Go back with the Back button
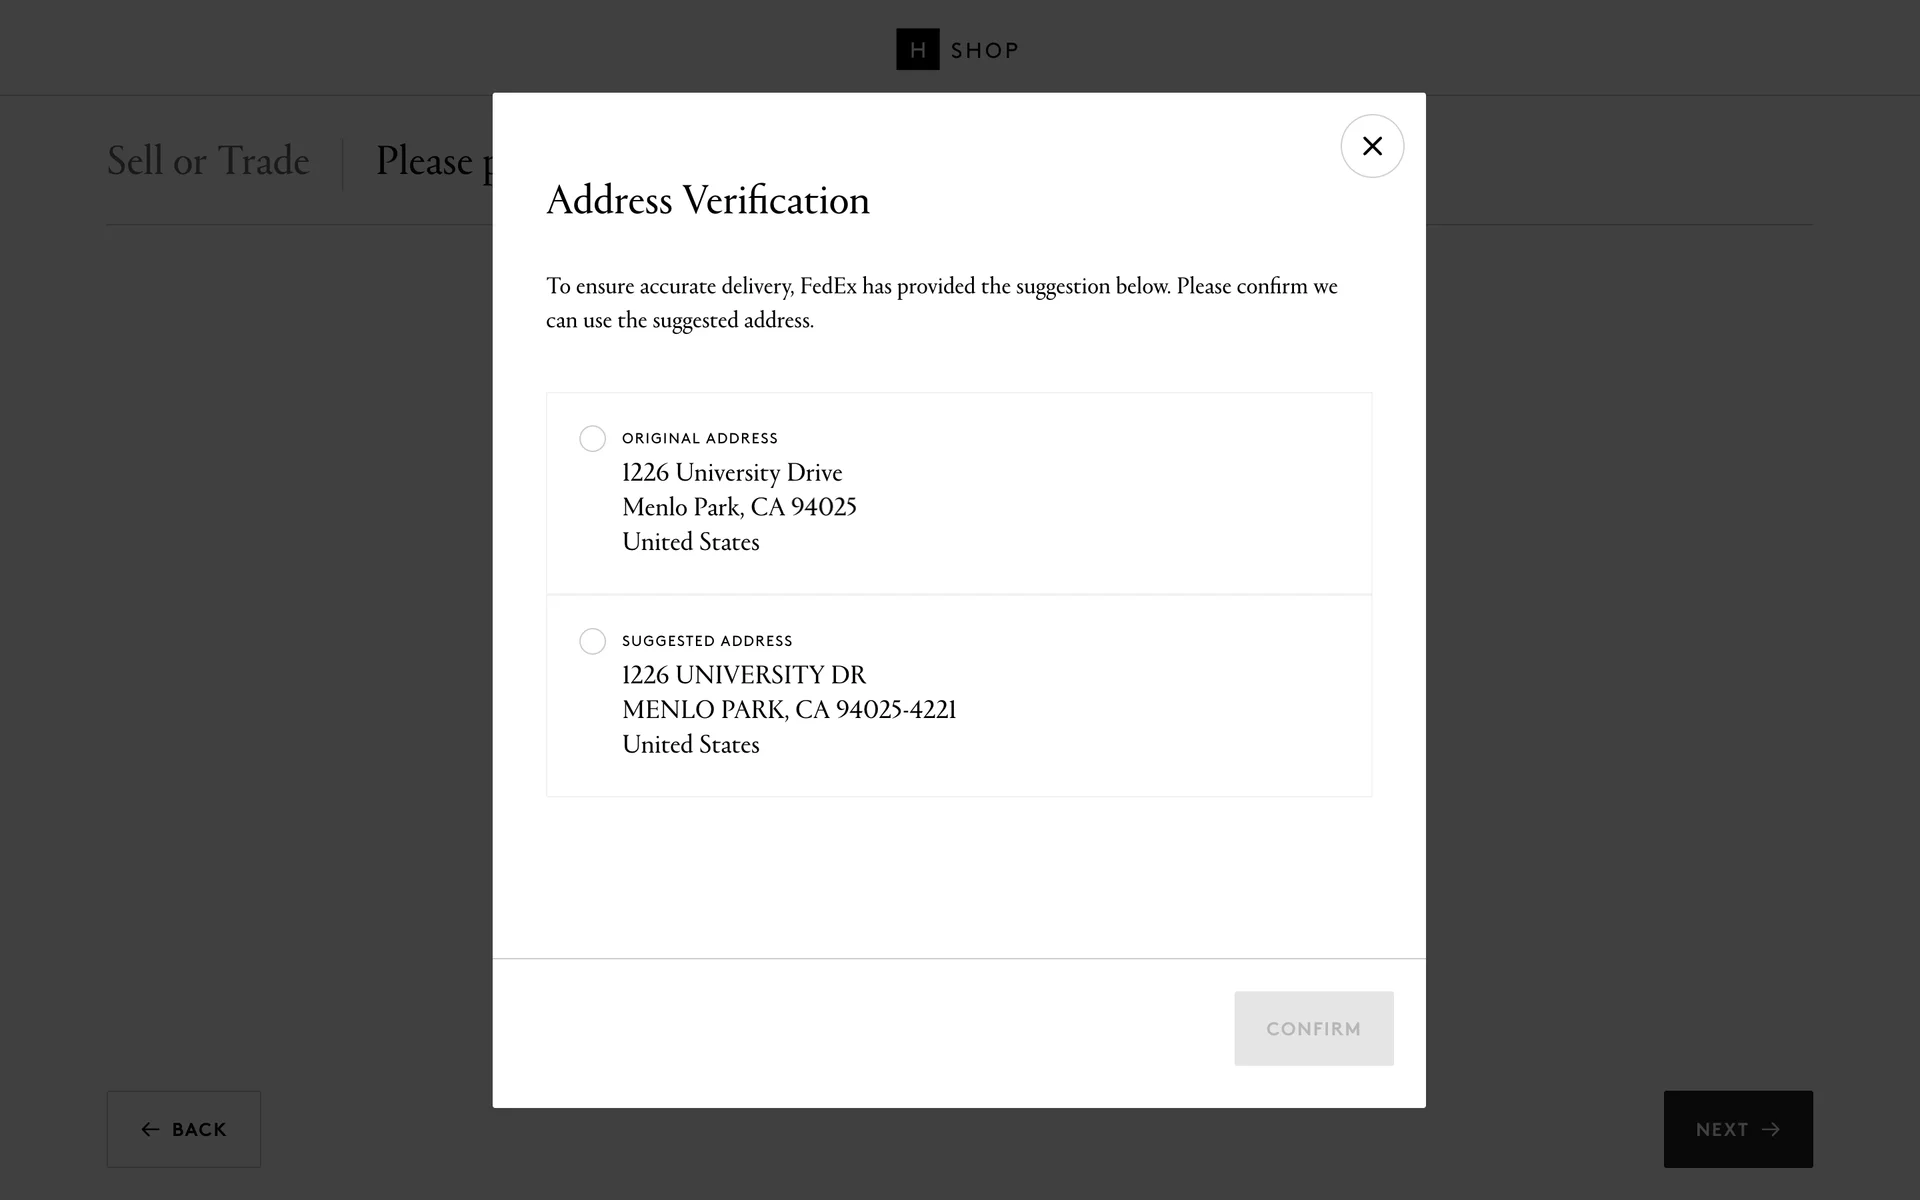This screenshot has height=1200, width=1920. coord(184,1129)
